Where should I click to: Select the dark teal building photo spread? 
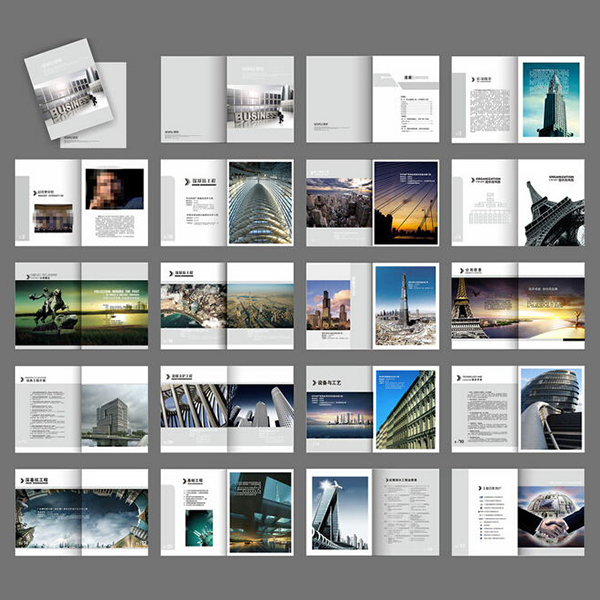pos(259,511)
